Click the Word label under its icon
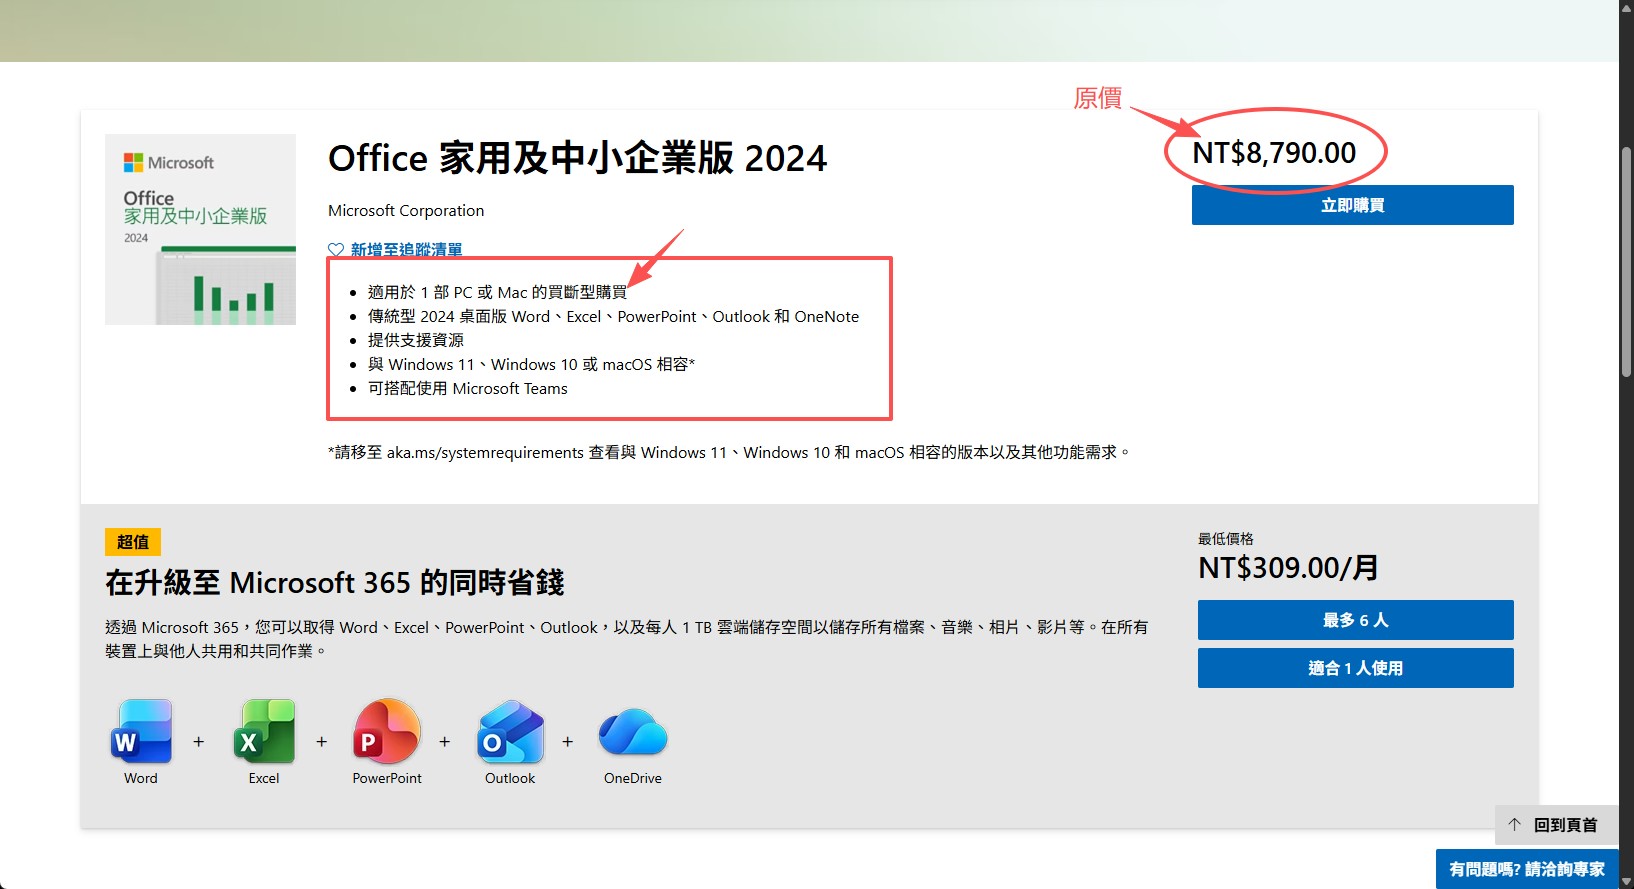Screen dimensions: 1634x889 point(141,778)
